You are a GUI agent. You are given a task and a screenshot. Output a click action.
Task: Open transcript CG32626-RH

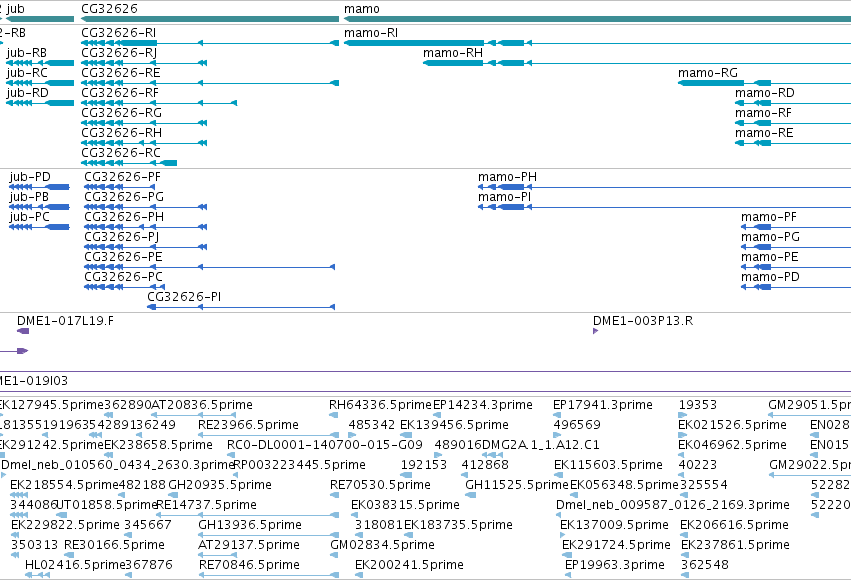point(122,133)
